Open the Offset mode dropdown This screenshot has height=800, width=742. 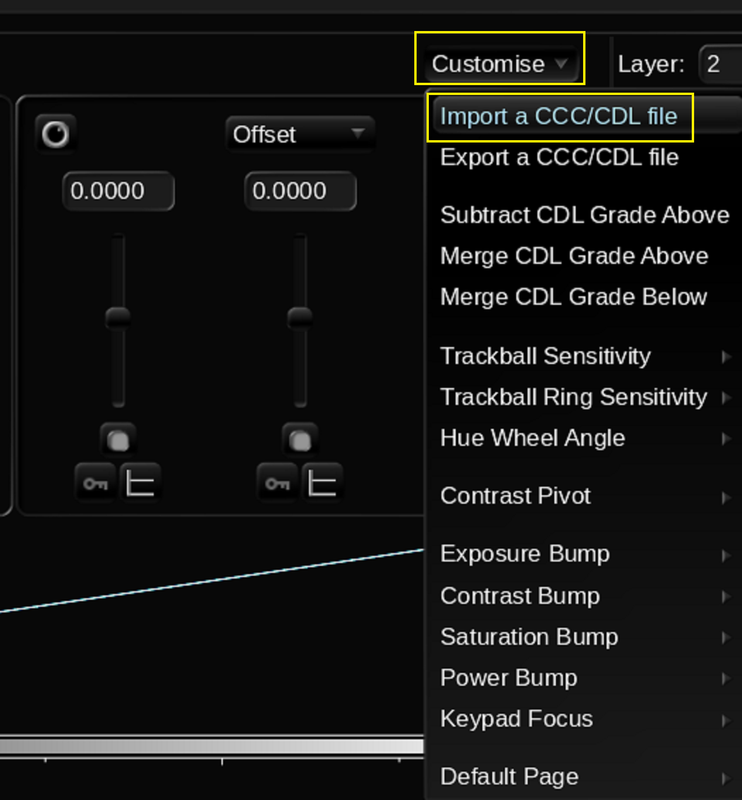(x=300, y=134)
